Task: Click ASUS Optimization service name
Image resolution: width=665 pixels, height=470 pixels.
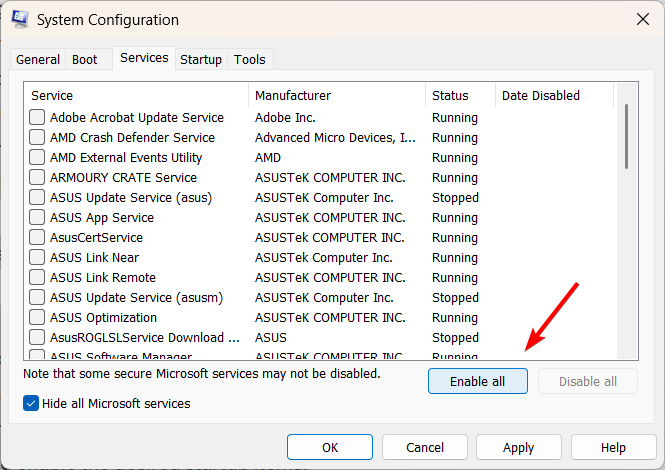Action: coord(103,317)
